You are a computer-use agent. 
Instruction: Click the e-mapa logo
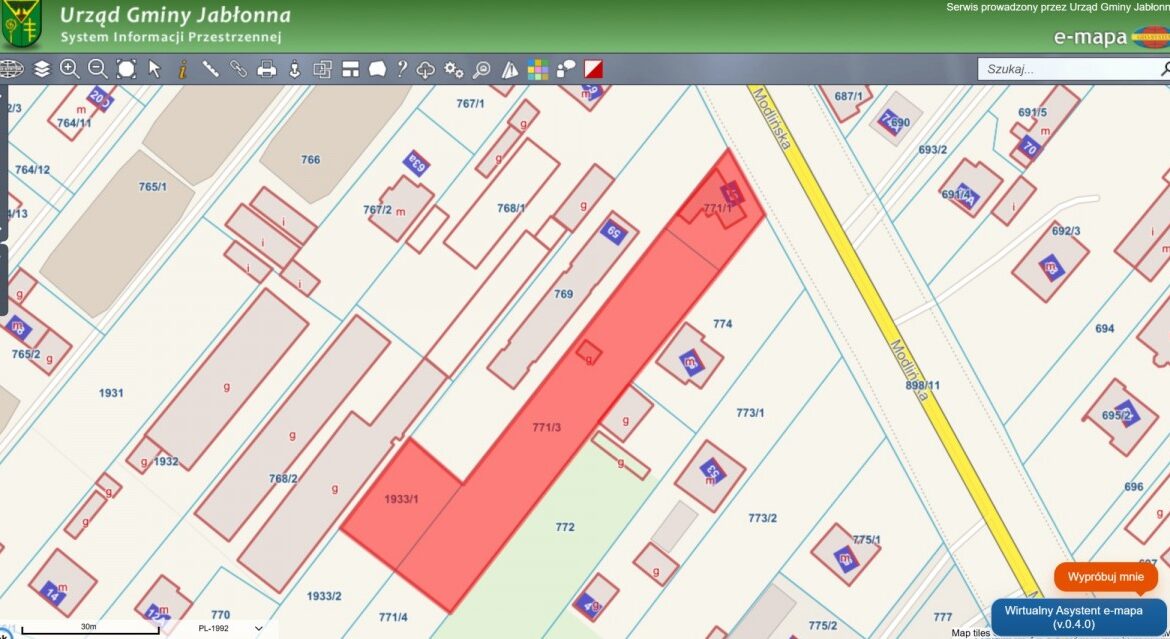tap(1111, 36)
